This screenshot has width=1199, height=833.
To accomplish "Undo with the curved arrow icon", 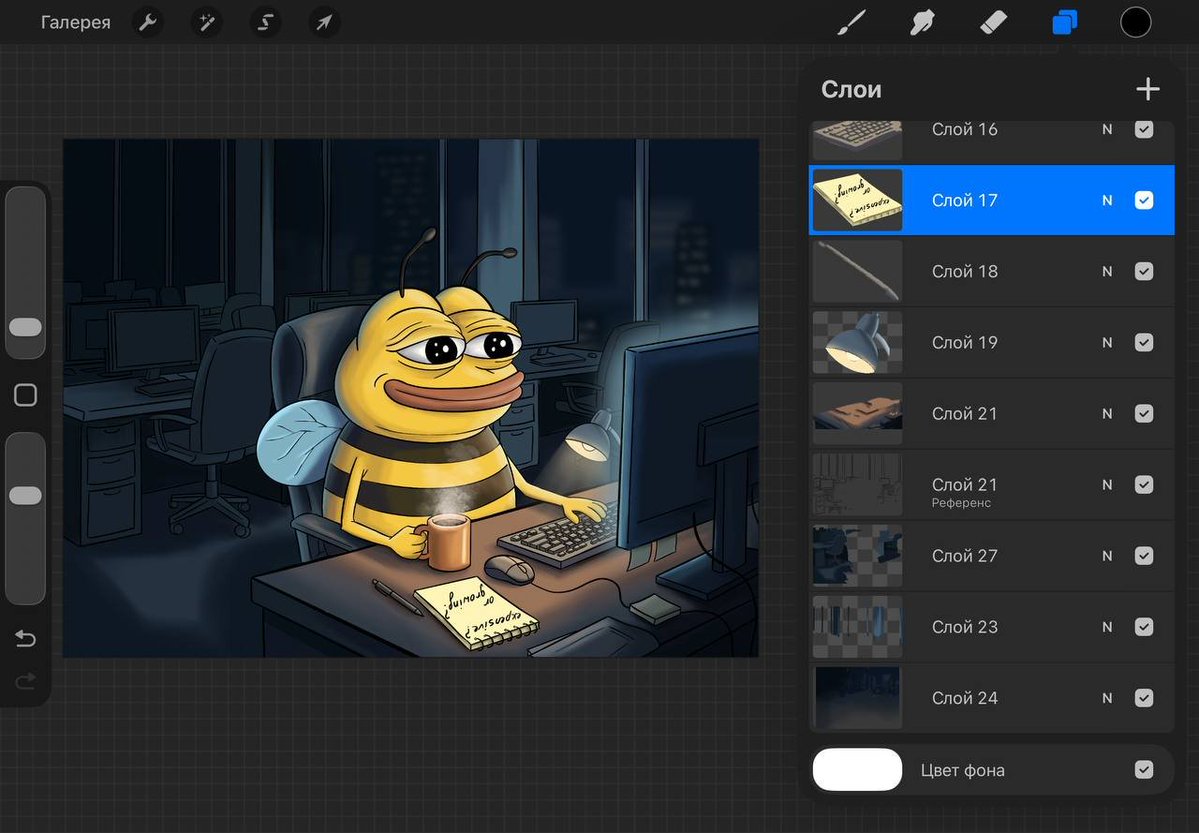I will click(x=25, y=638).
